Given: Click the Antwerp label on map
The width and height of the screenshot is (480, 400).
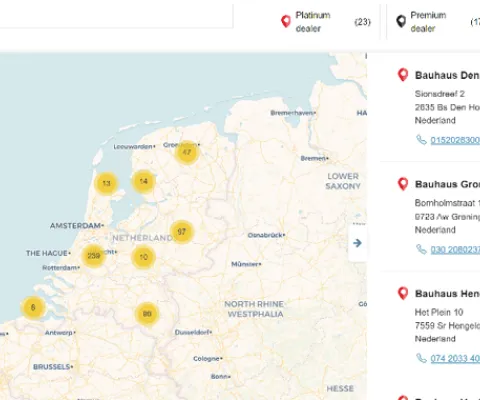Looking at the screenshot, I should coord(60,333).
